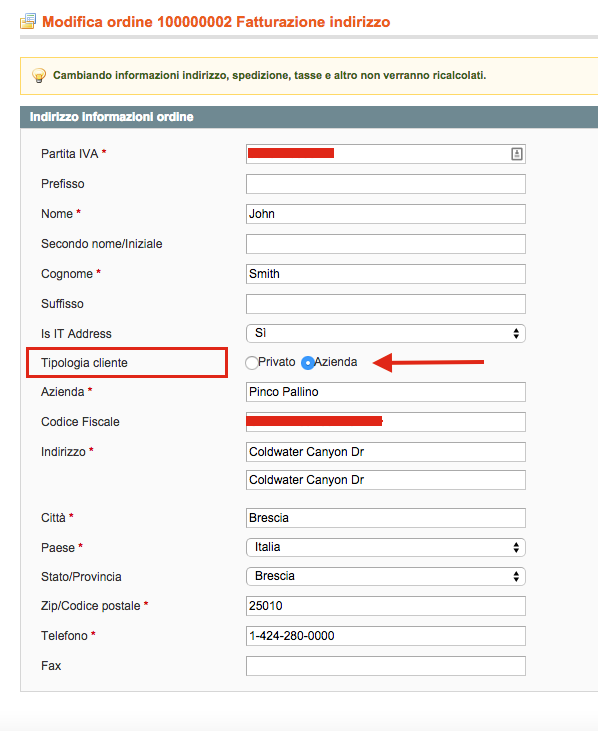Click the Nome field containing John
The image size is (598, 731).
386,214
